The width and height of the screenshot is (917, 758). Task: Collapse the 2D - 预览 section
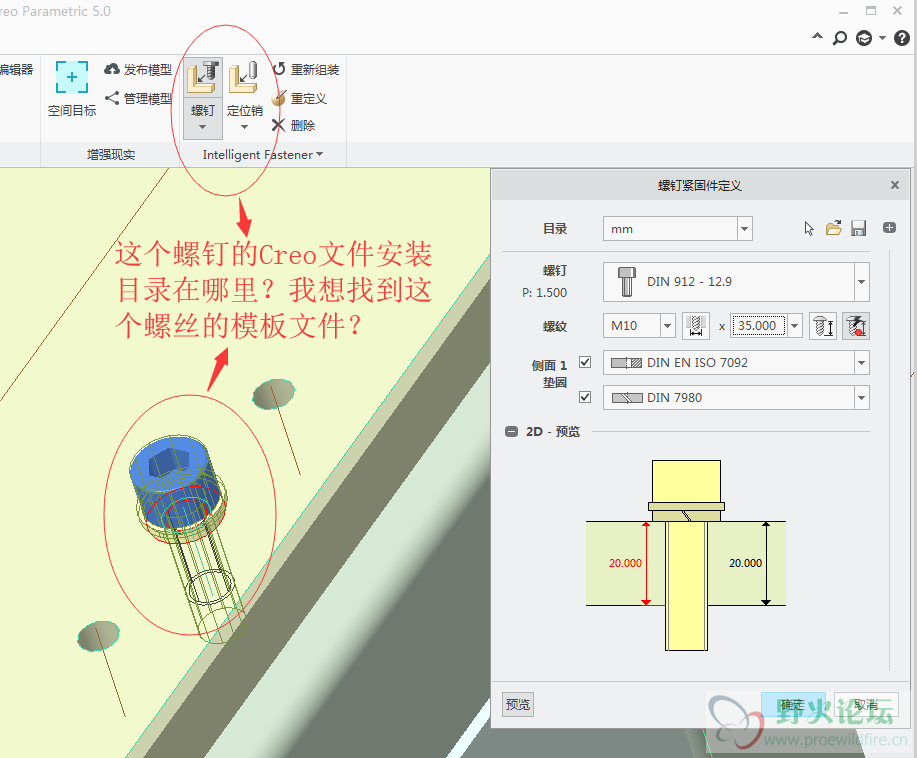coord(511,432)
